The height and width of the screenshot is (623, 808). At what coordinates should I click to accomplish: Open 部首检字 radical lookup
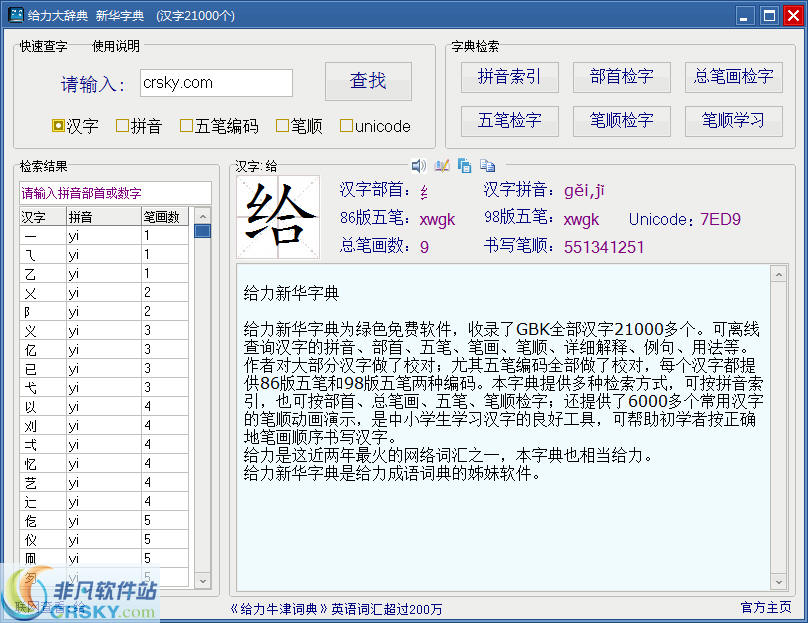tap(621, 77)
